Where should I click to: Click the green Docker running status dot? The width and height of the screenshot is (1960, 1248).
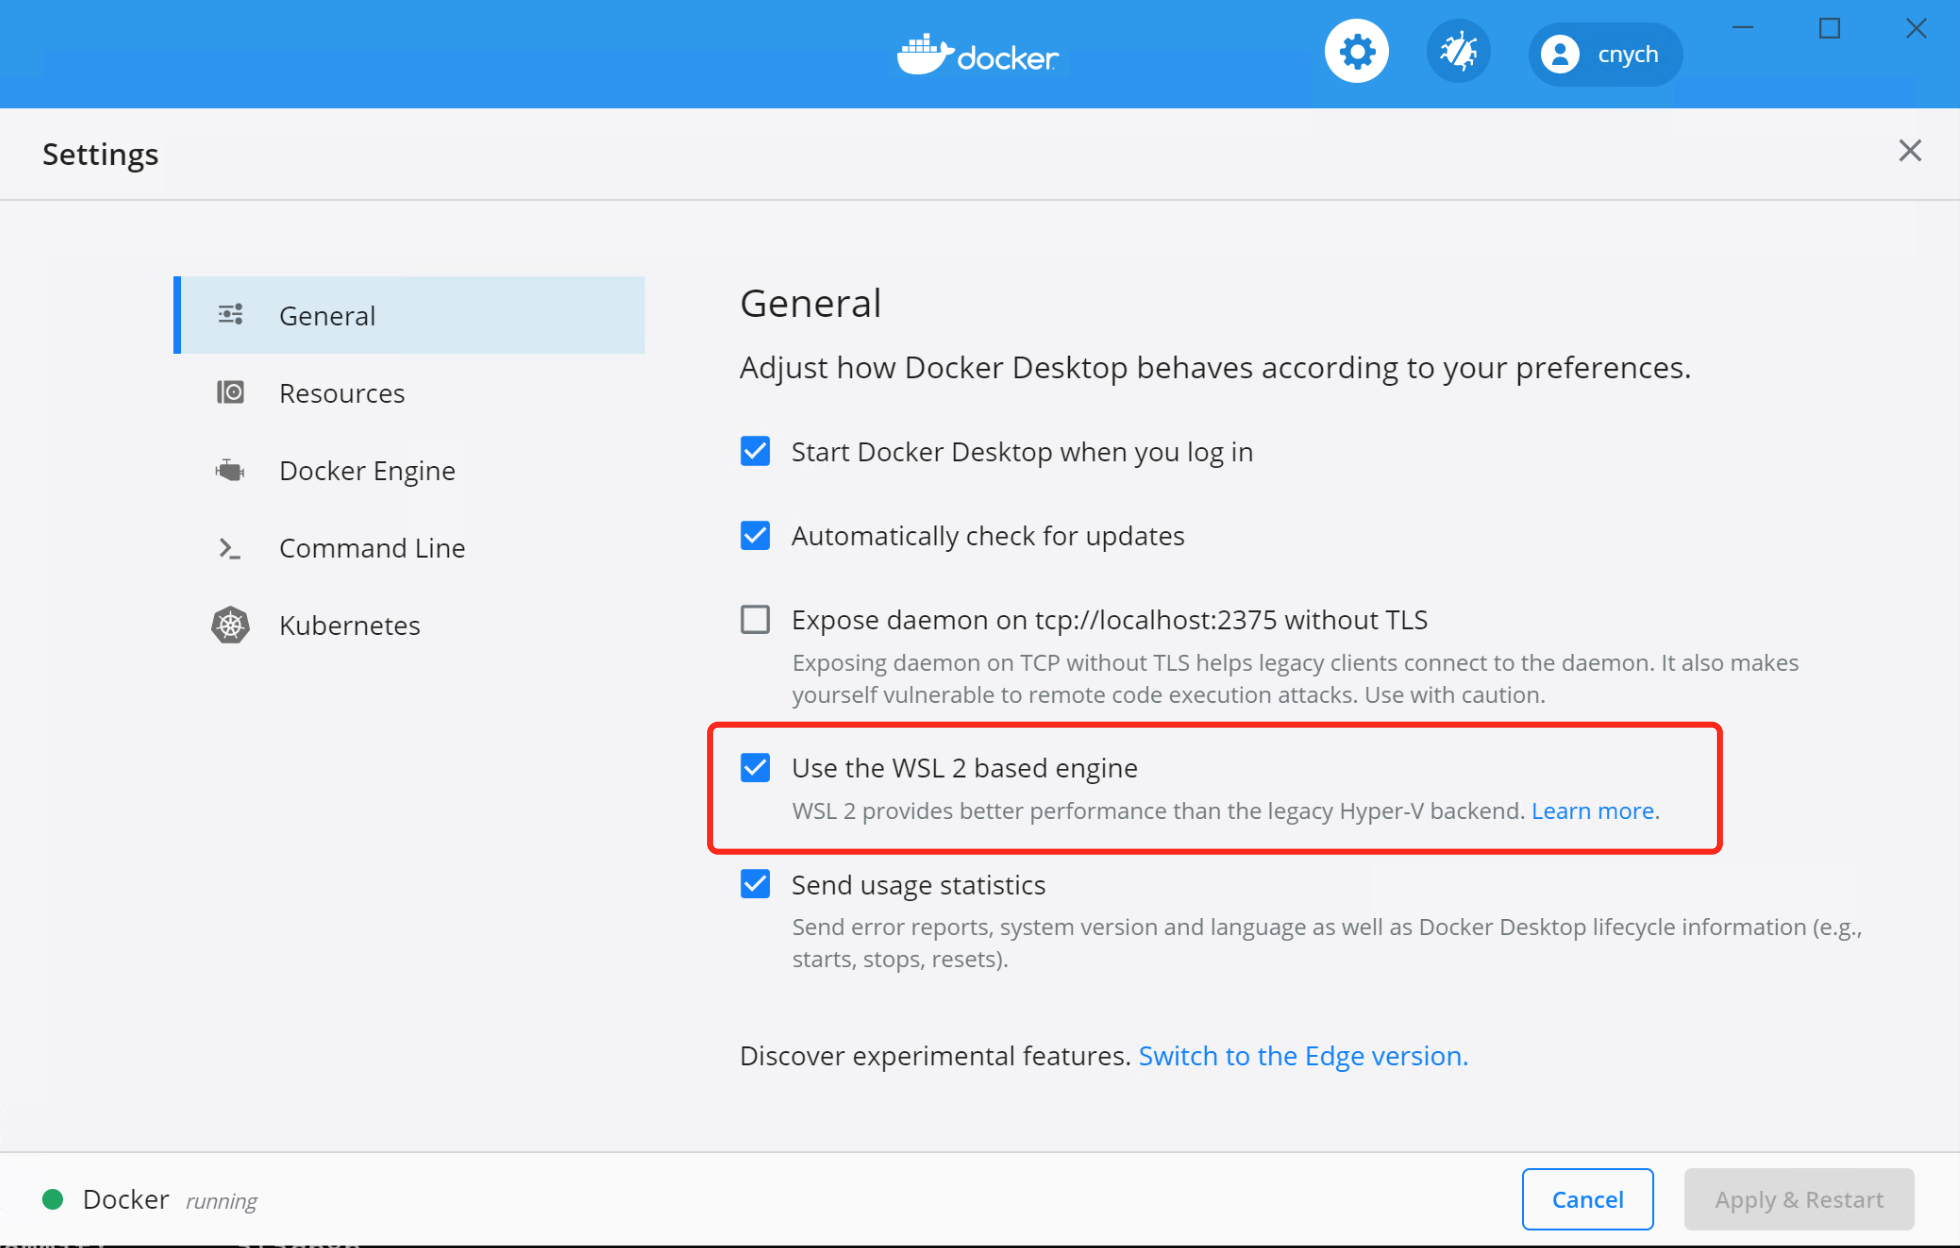pos(53,1199)
